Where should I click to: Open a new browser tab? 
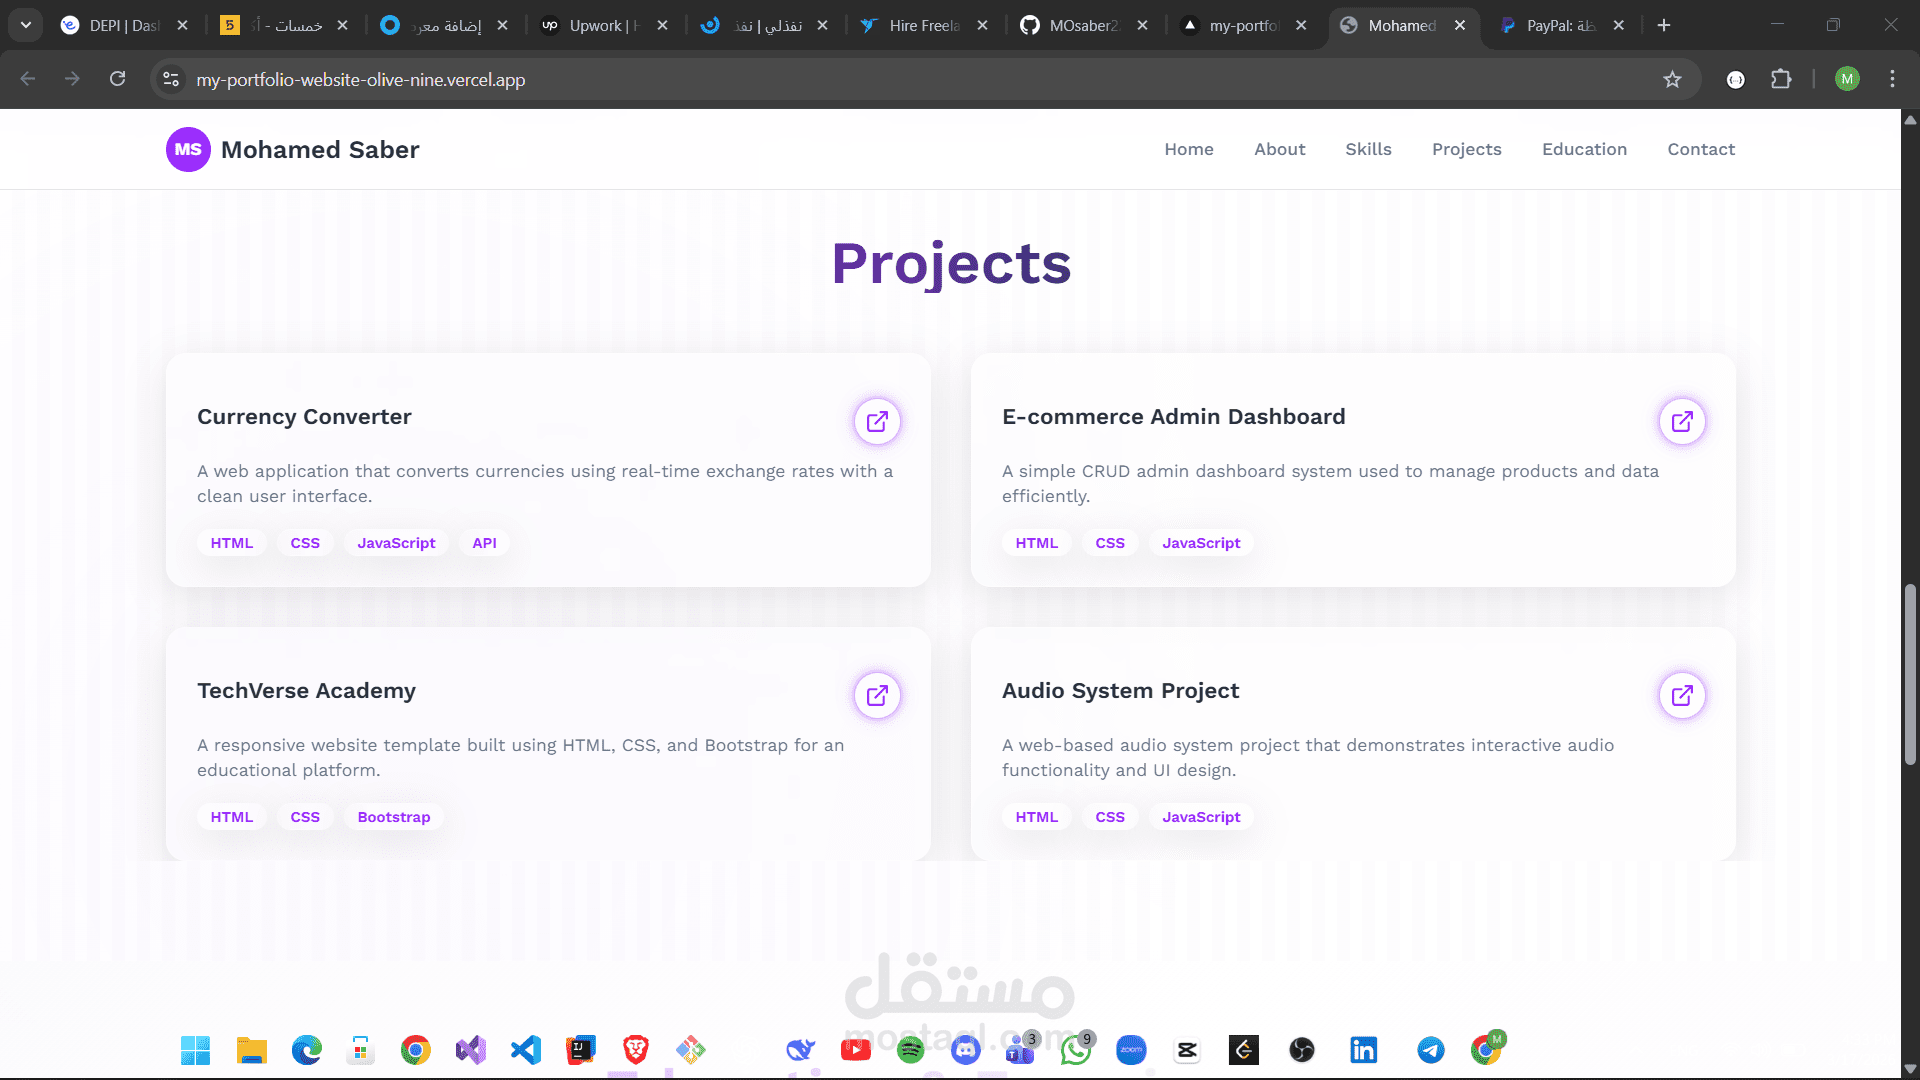[x=1664, y=25]
